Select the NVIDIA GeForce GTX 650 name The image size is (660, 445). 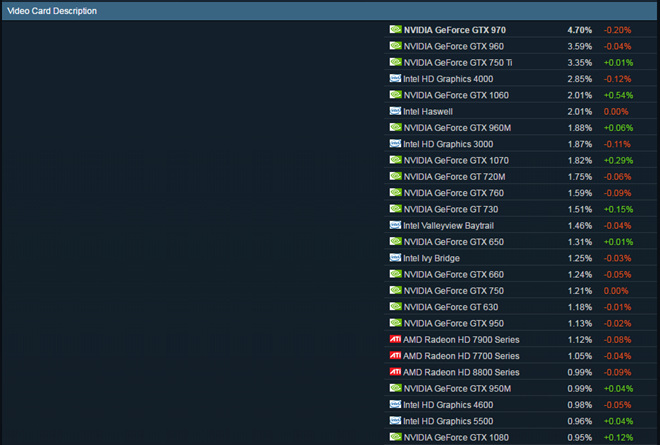point(454,242)
